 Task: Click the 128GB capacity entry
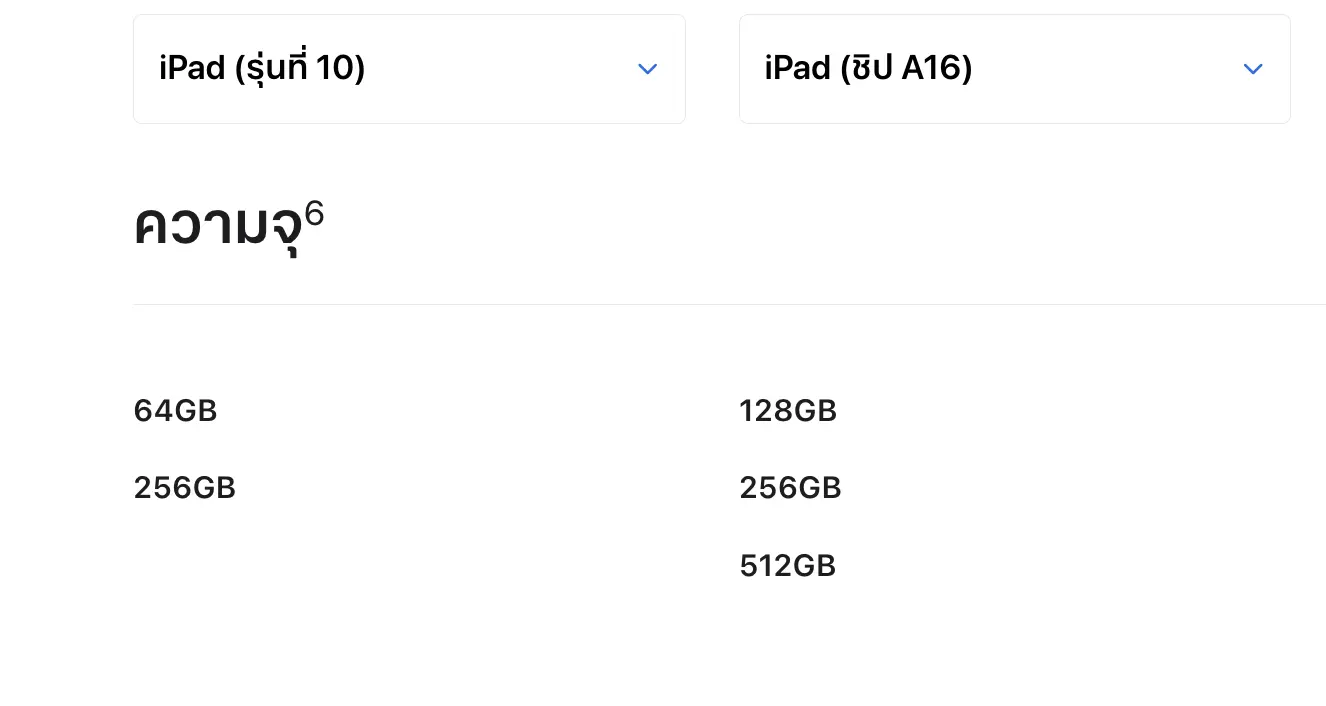click(788, 411)
